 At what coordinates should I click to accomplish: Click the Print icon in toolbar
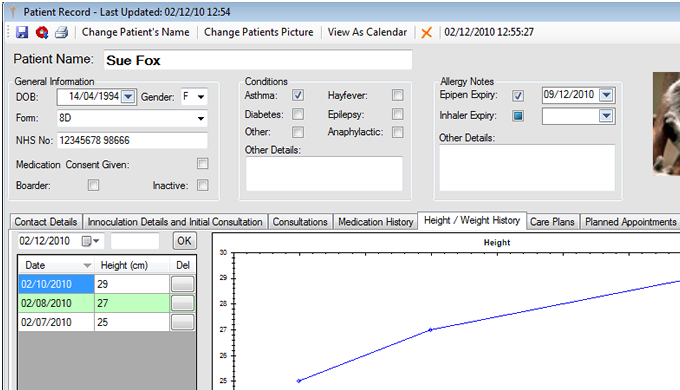(62, 32)
